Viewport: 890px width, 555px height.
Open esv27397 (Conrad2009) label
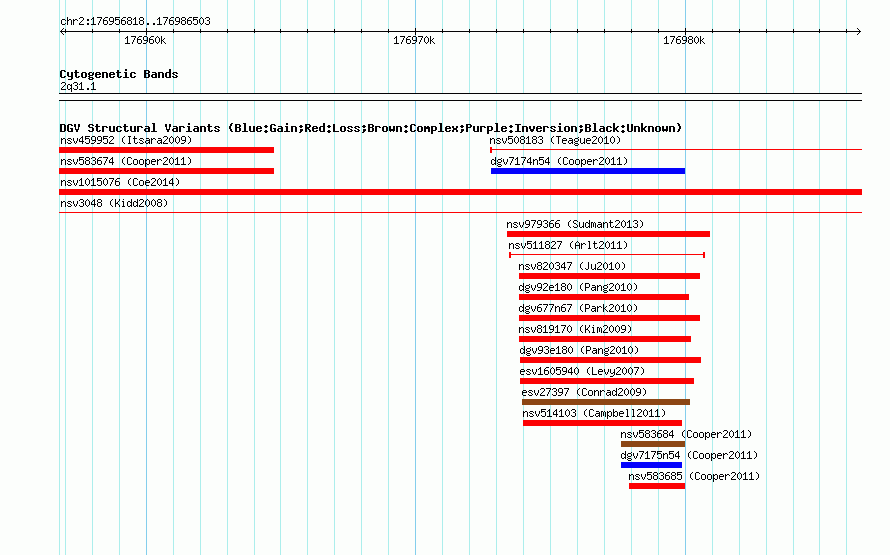pos(584,392)
